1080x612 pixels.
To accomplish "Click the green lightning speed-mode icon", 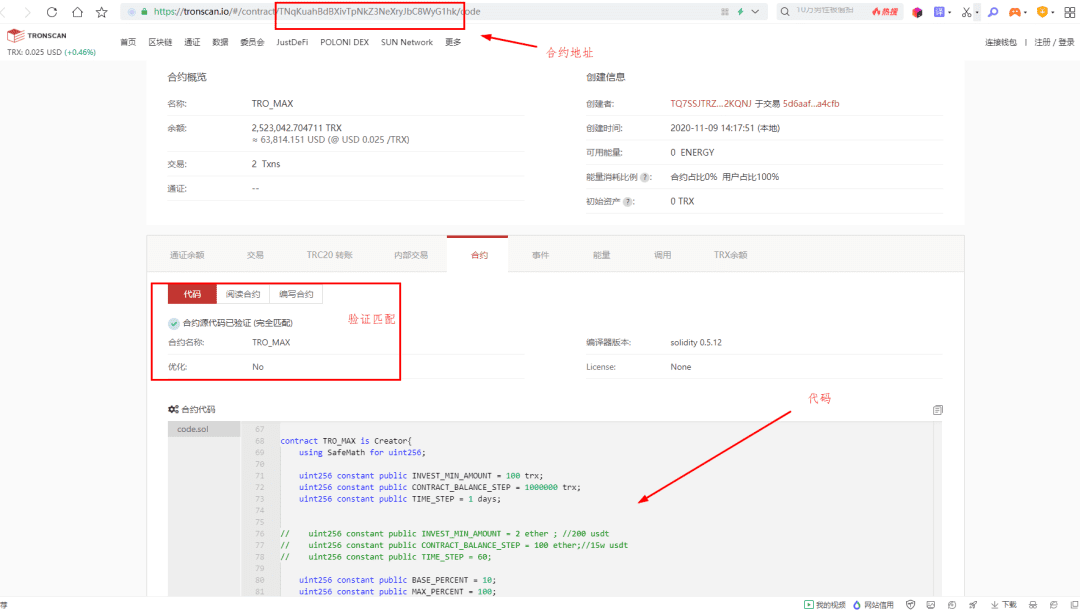I will point(740,12).
